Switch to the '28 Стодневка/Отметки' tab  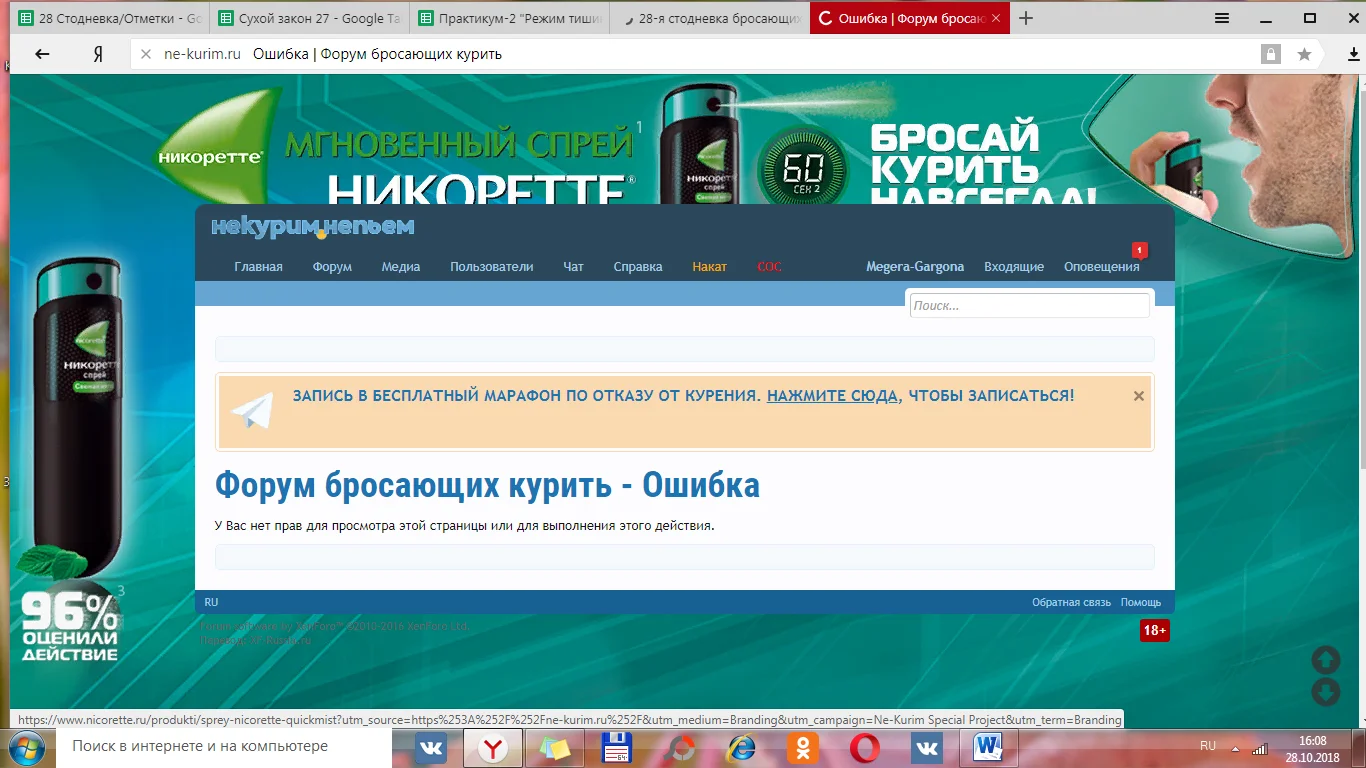click(x=109, y=18)
